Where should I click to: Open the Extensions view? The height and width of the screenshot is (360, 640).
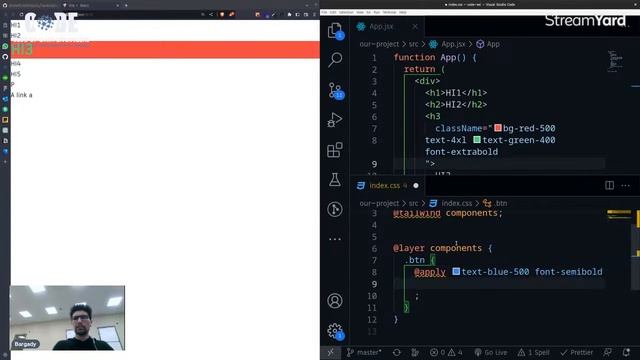(x=335, y=150)
